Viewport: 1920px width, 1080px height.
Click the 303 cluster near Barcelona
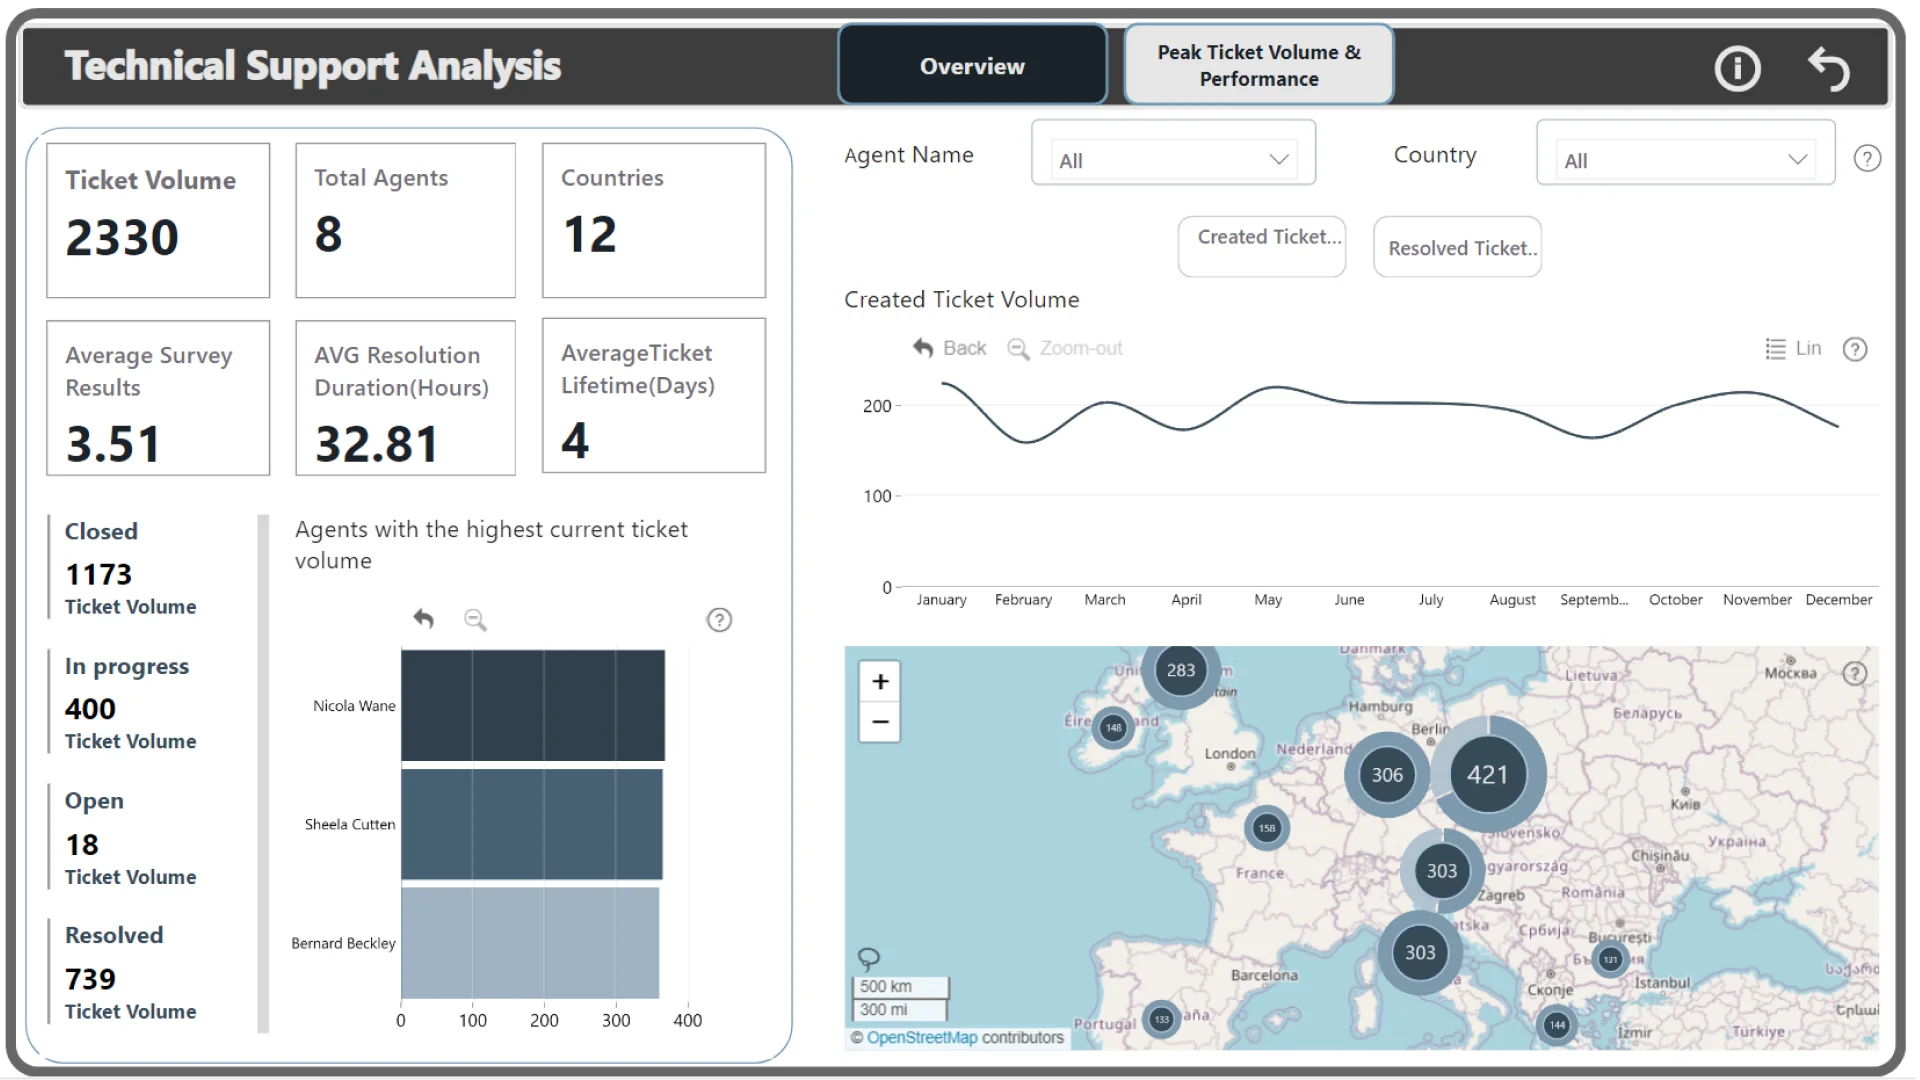pyautogui.click(x=1420, y=952)
